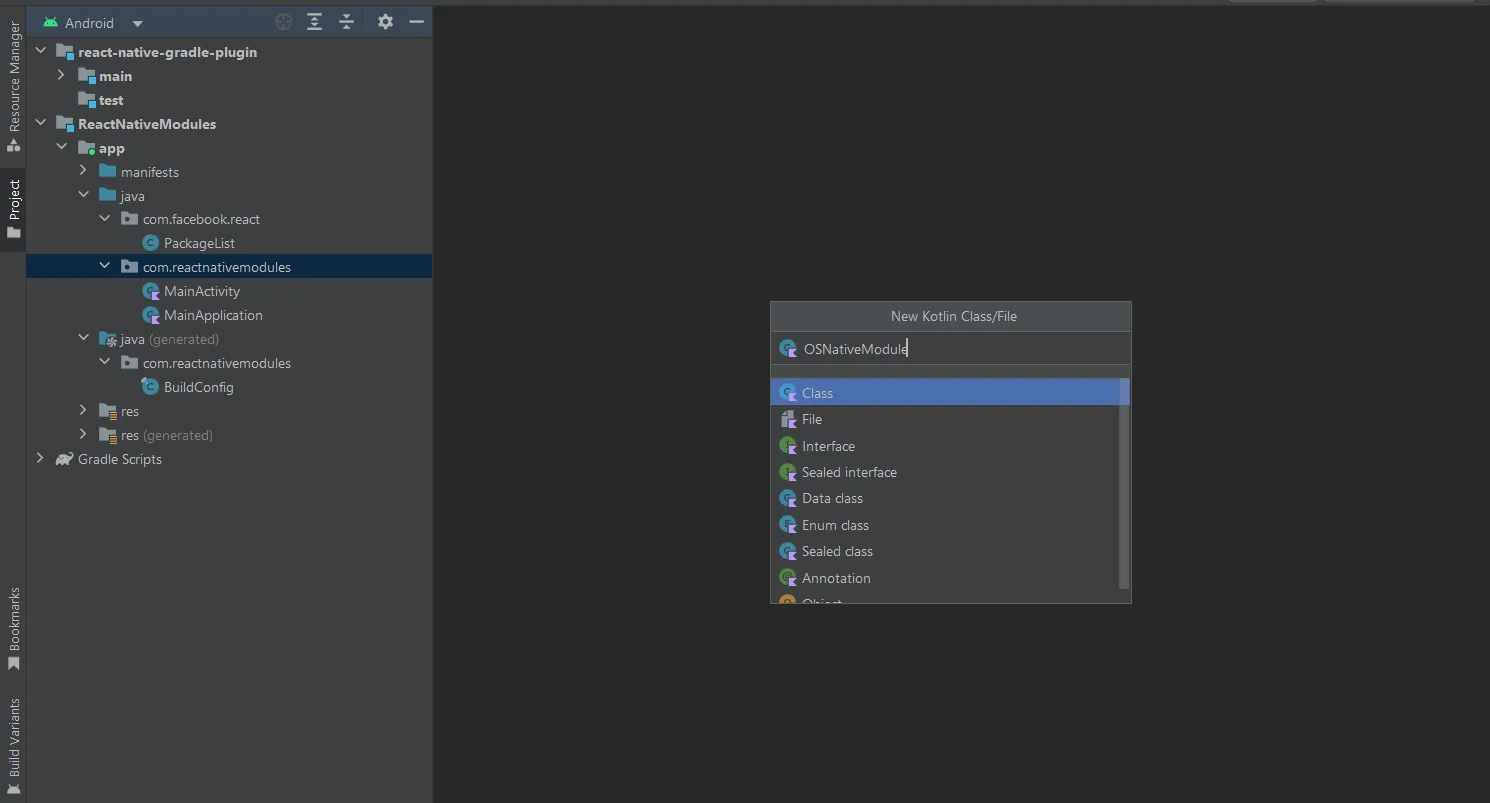Viewport: 1490px width, 803px height.
Task: Collapse the java source folder
Action: [83, 195]
